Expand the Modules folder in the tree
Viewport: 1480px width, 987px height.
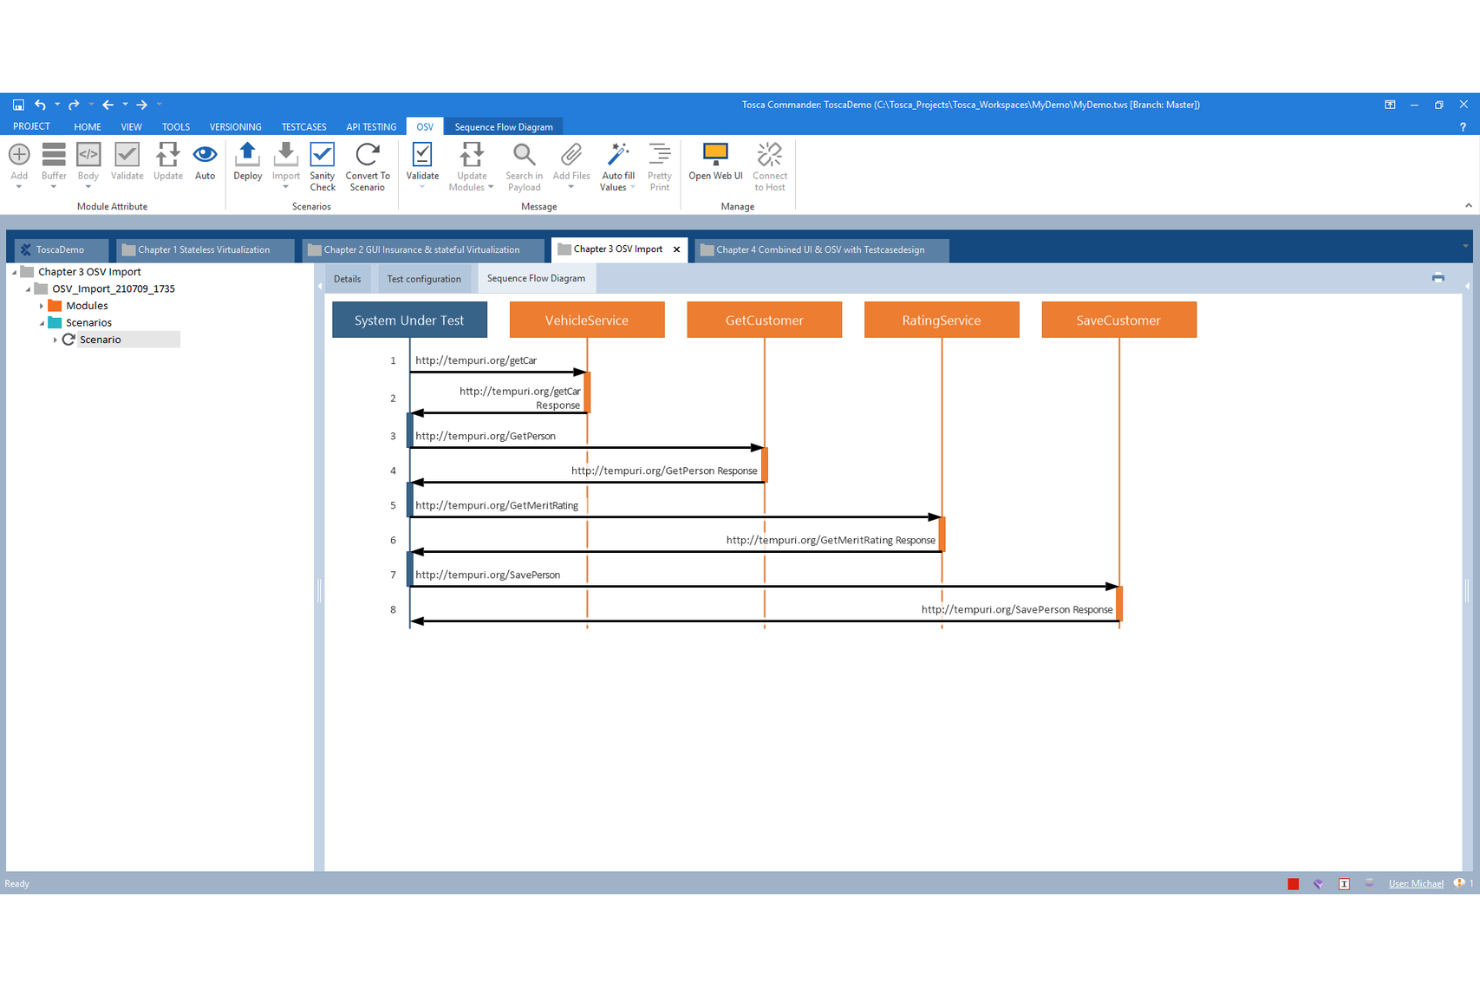pos(41,305)
